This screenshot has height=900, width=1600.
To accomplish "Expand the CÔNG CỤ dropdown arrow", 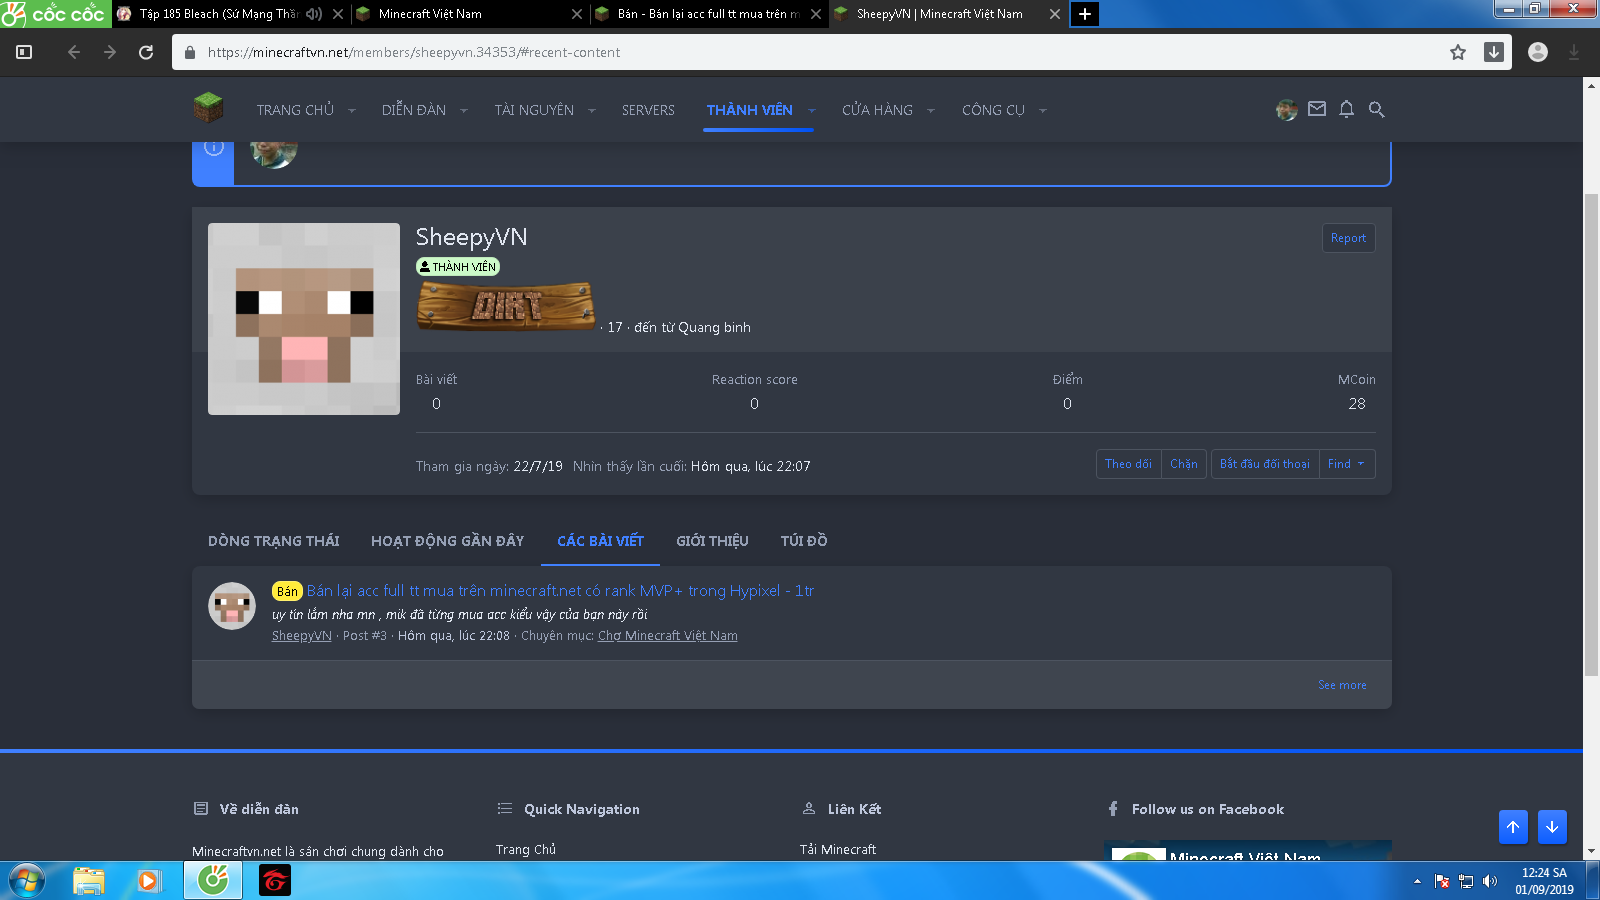I will click(x=1043, y=110).
